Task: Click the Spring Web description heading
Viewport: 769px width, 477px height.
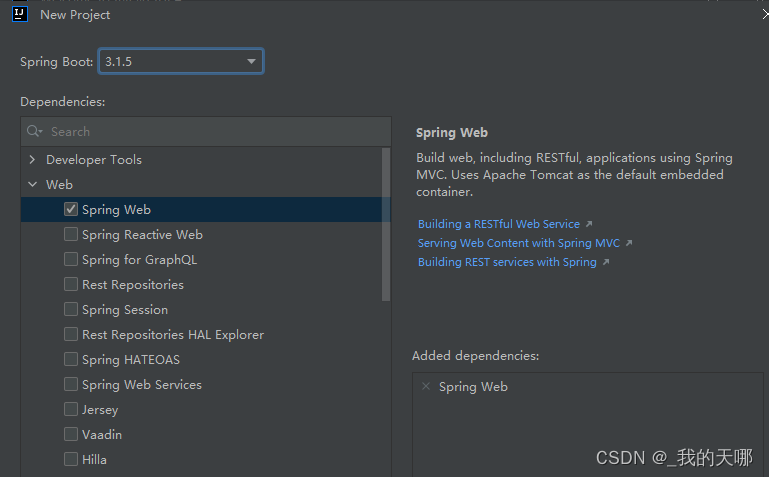Action: [452, 133]
